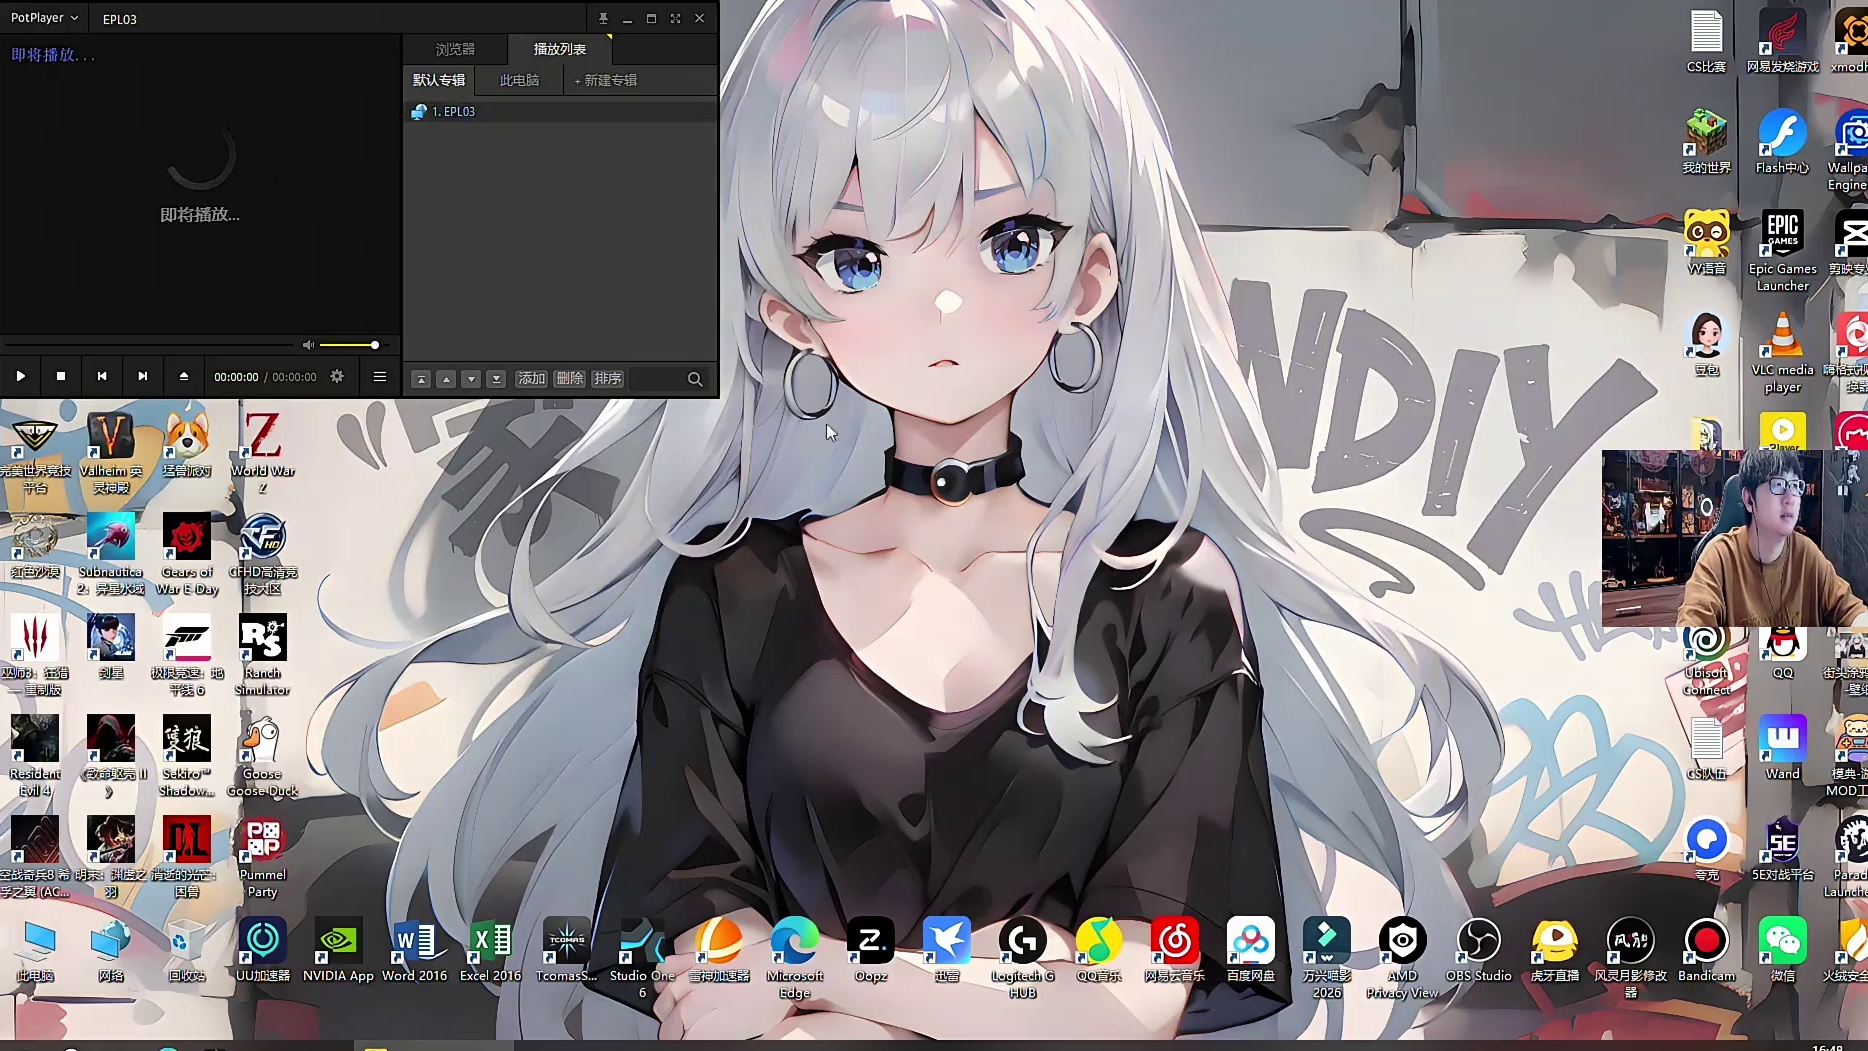
Task: Launch the Epic Games Launcher icon
Action: [x=1783, y=251]
